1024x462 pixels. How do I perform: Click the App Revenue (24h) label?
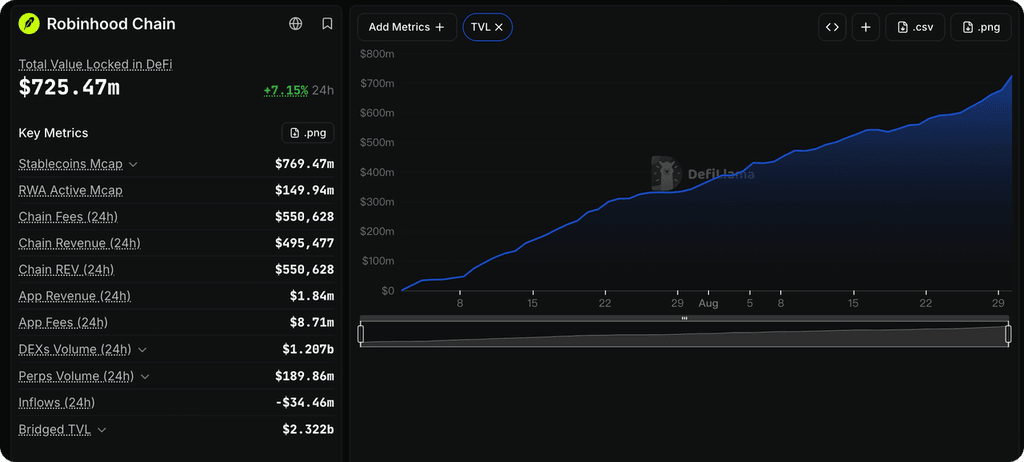click(x=74, y=296)
